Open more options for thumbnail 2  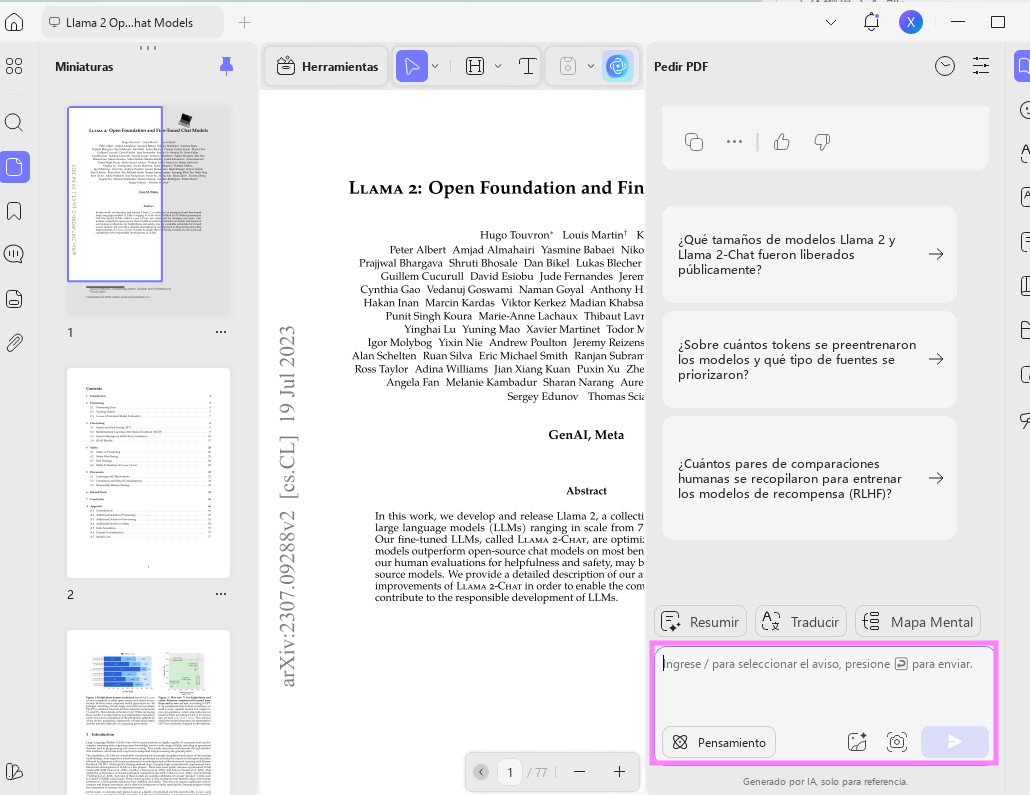click(x=221, y=594)
